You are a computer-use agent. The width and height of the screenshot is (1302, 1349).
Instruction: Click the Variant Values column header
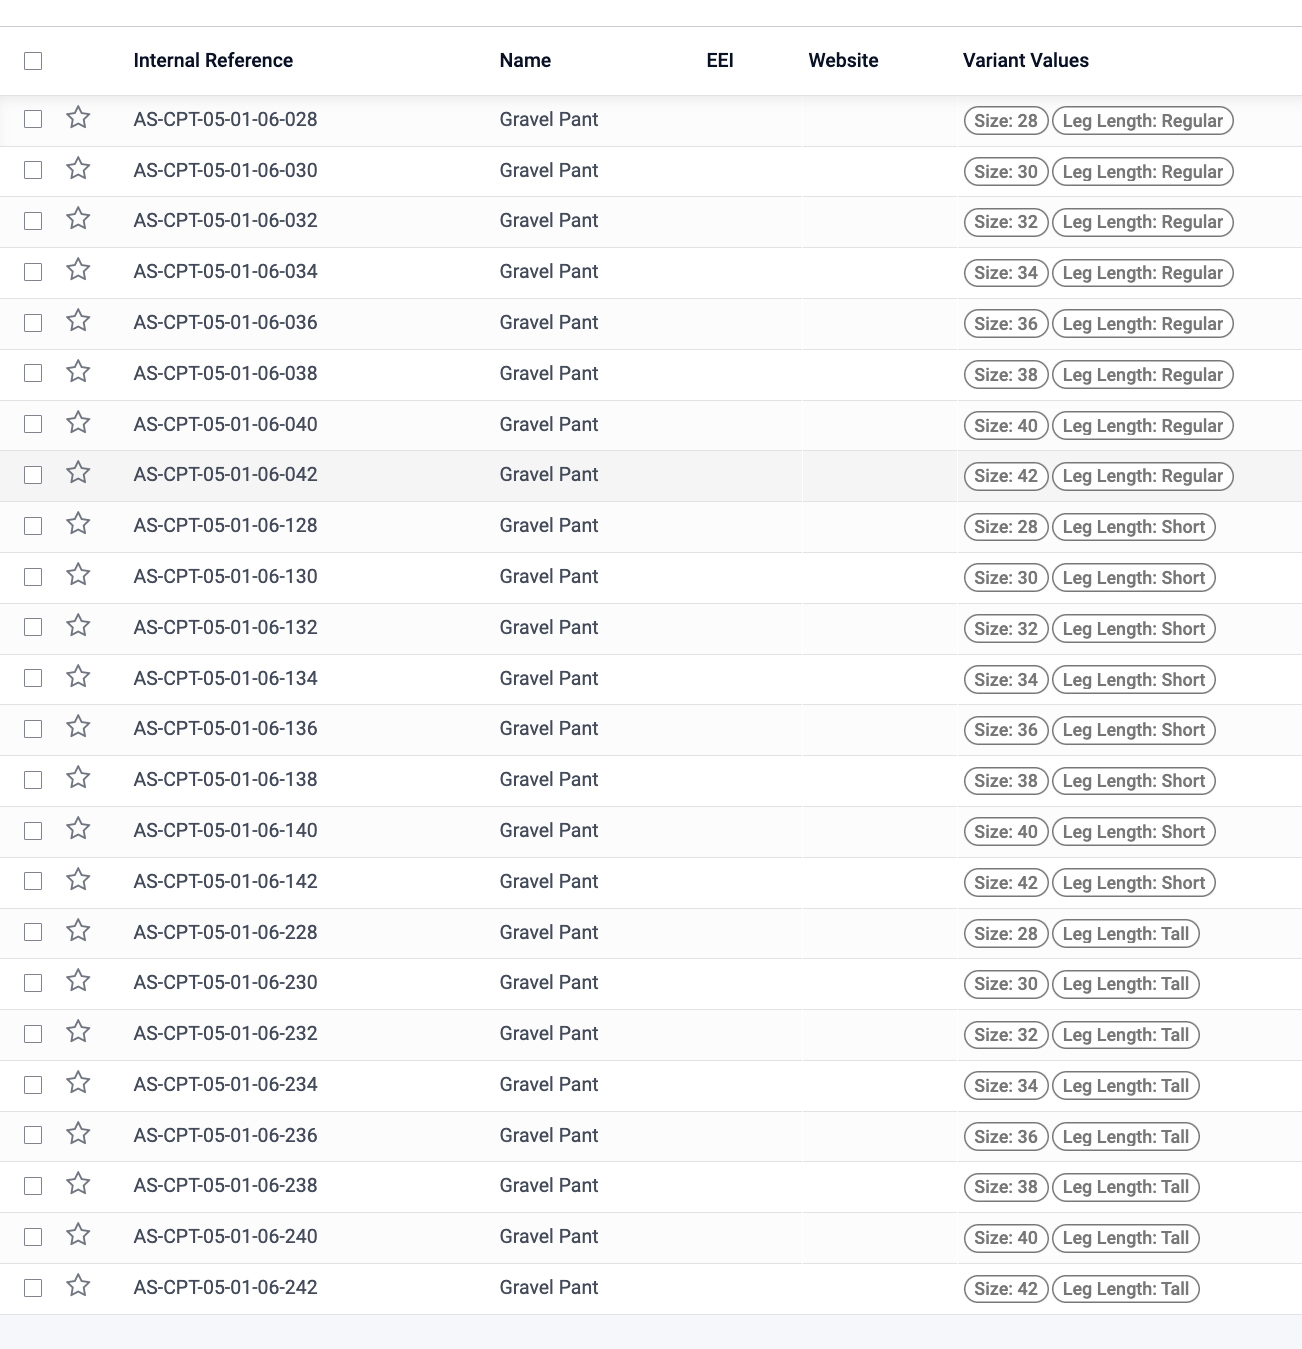[x=1025, y=60]
